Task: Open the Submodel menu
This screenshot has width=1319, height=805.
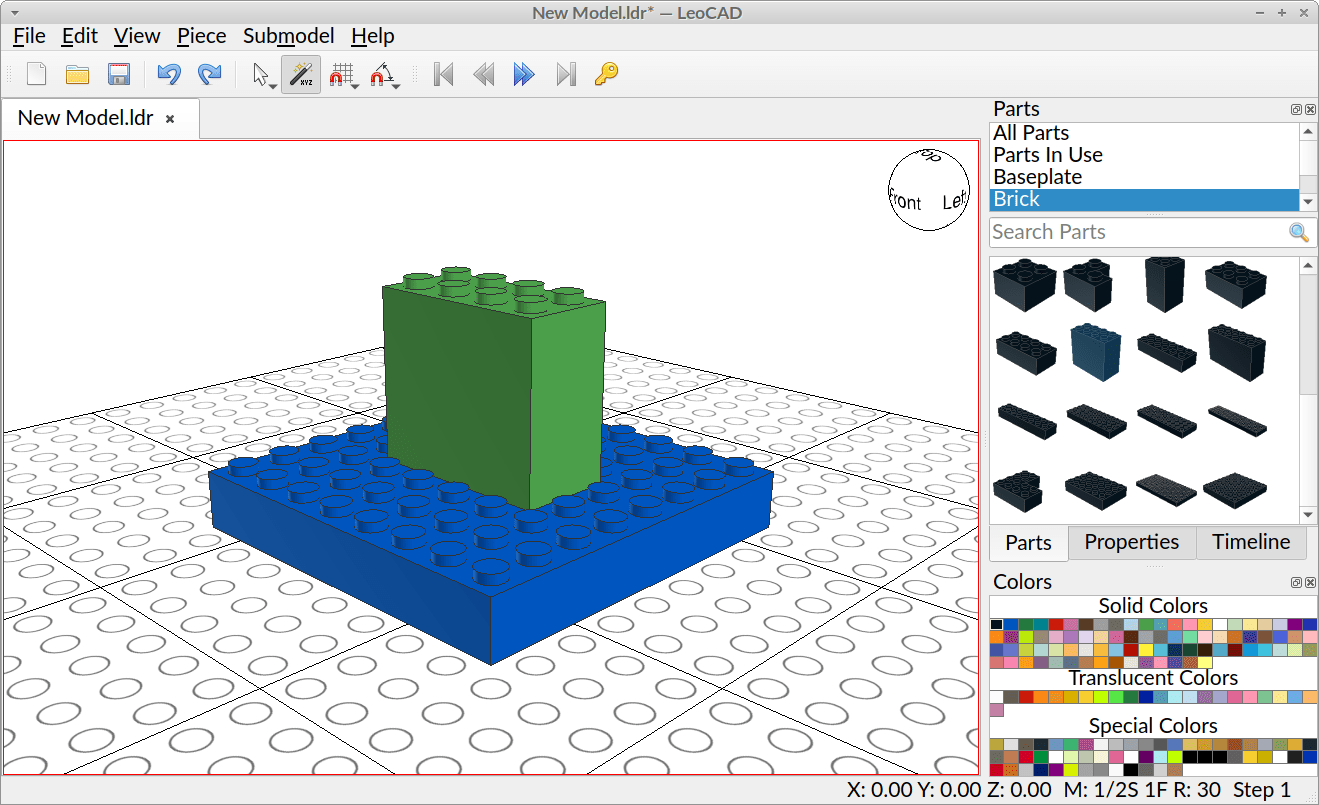Action: click(x=288, y=36)
